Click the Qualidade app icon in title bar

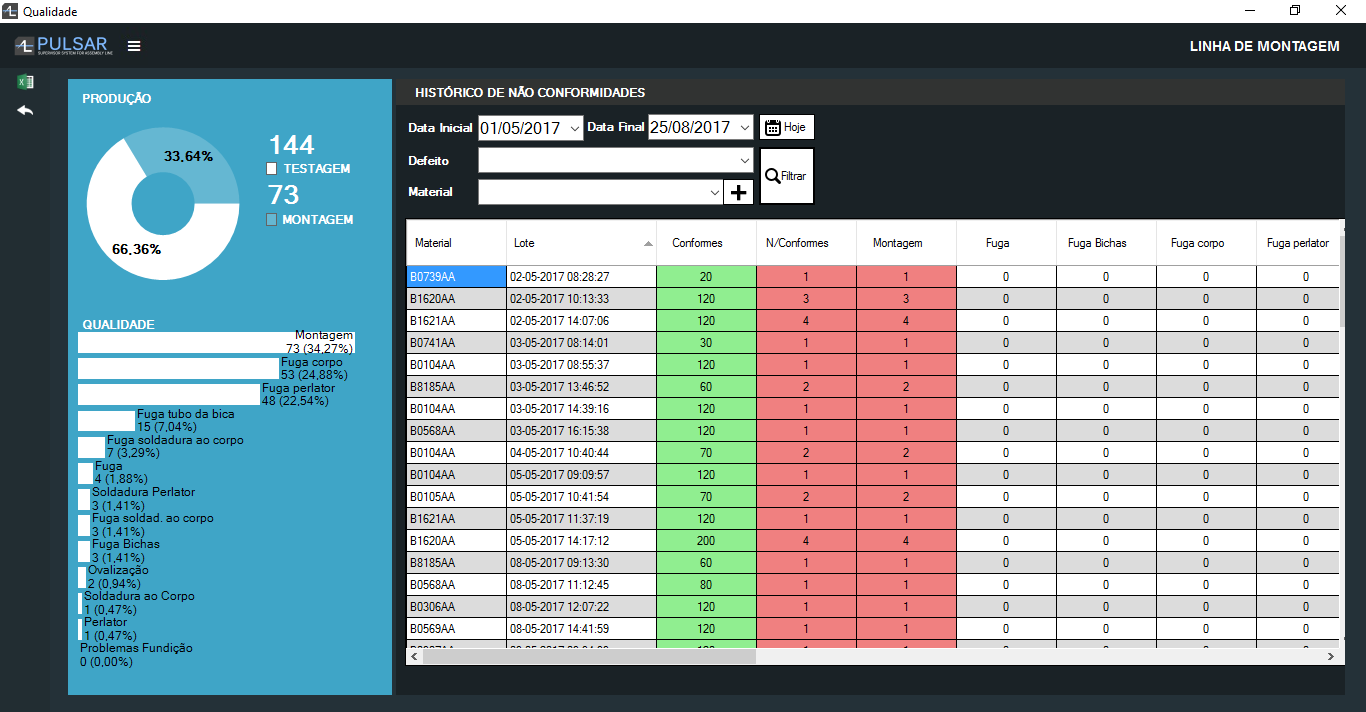11,11
